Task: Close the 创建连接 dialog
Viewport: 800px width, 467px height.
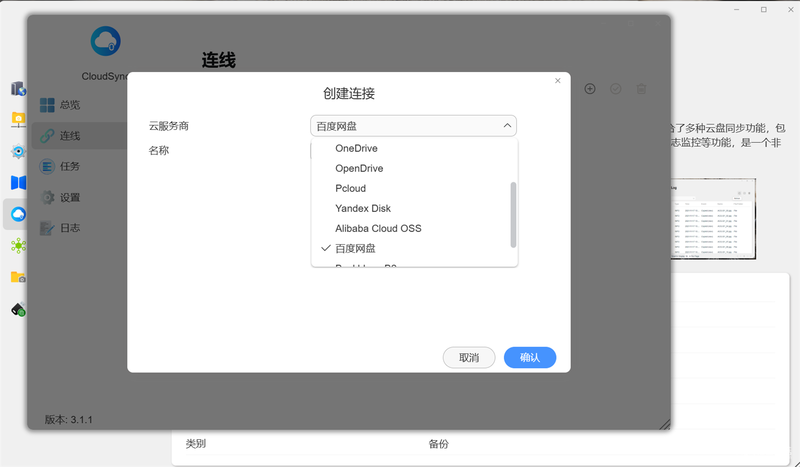Action: point(558,81)
